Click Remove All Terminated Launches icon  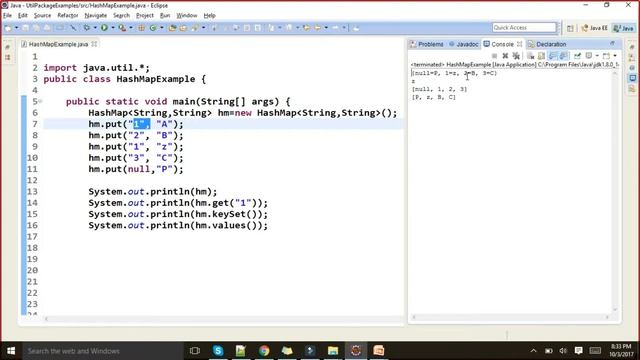click(x=516, y=56)
